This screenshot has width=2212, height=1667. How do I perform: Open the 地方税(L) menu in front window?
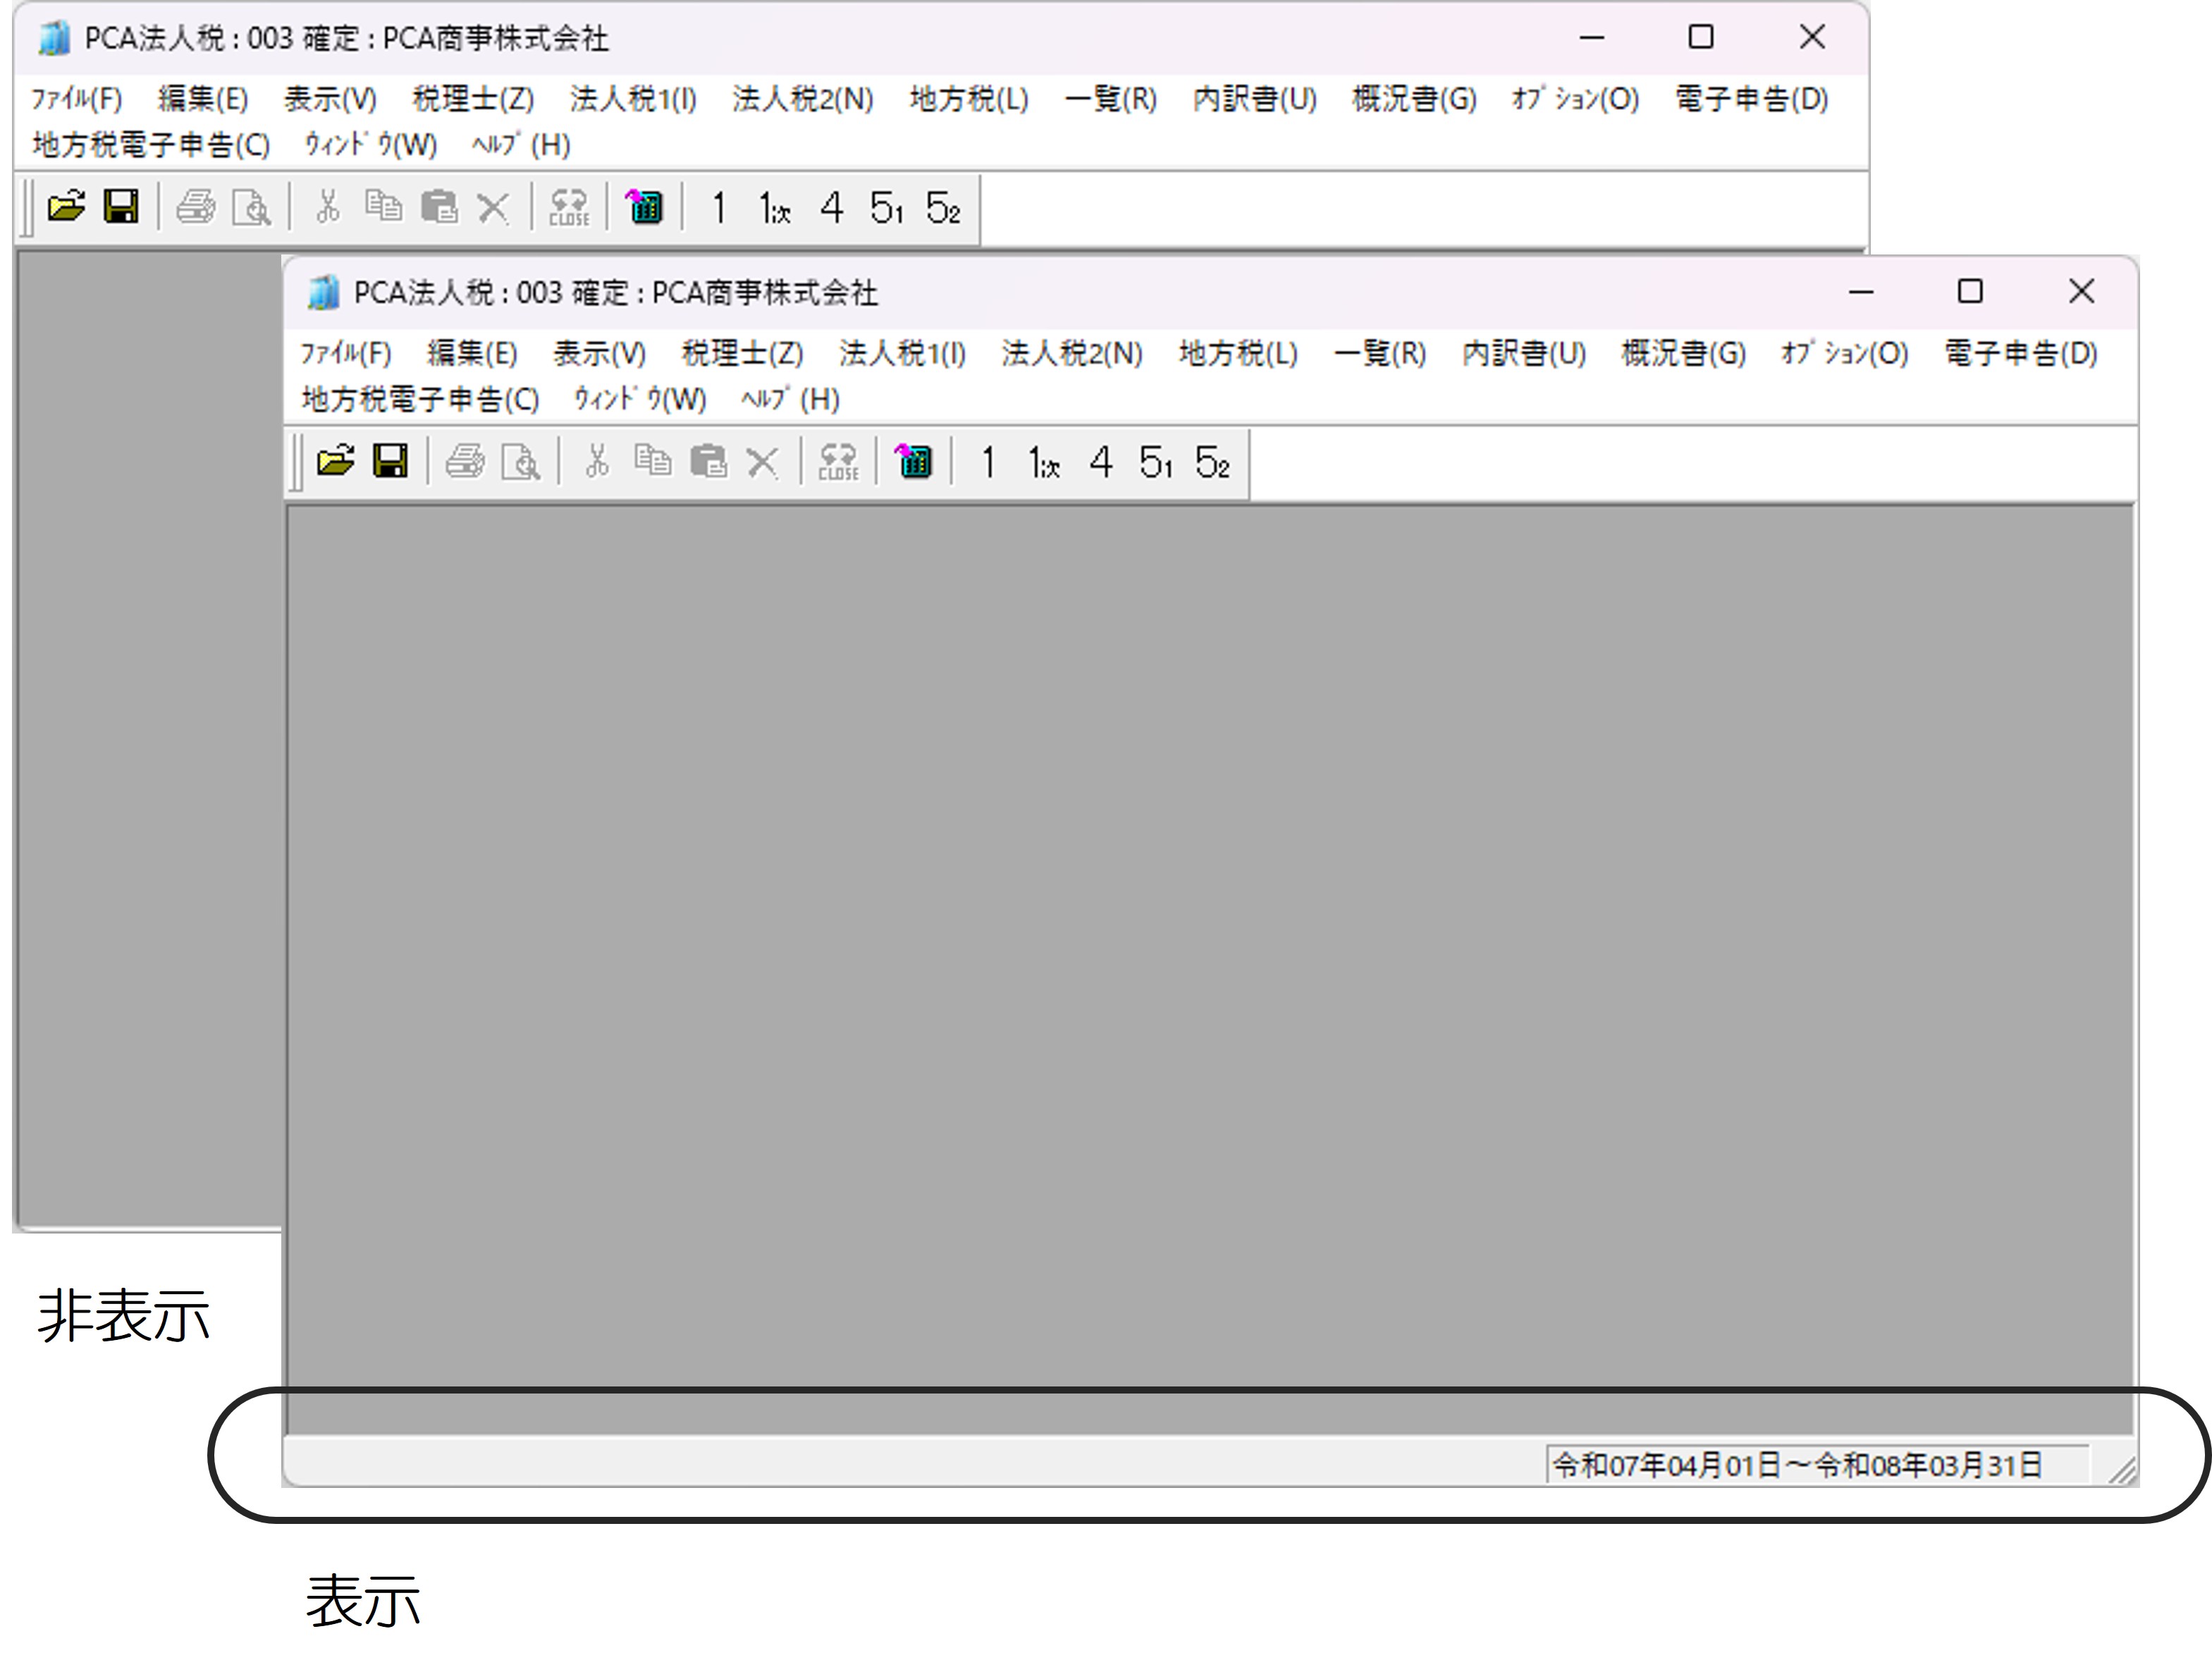pyautogui.click(x=1238, y=353)
